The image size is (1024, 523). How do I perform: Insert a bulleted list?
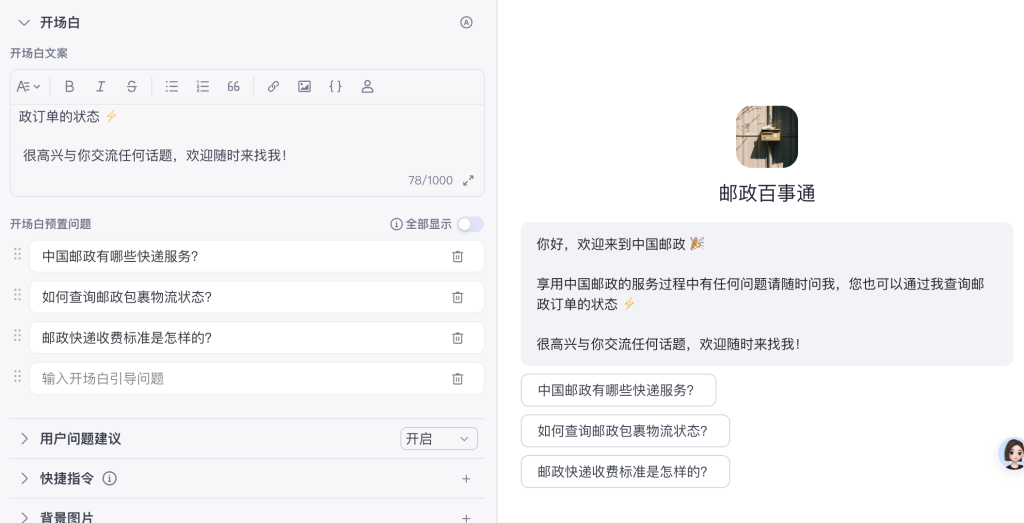click(172, 87)
